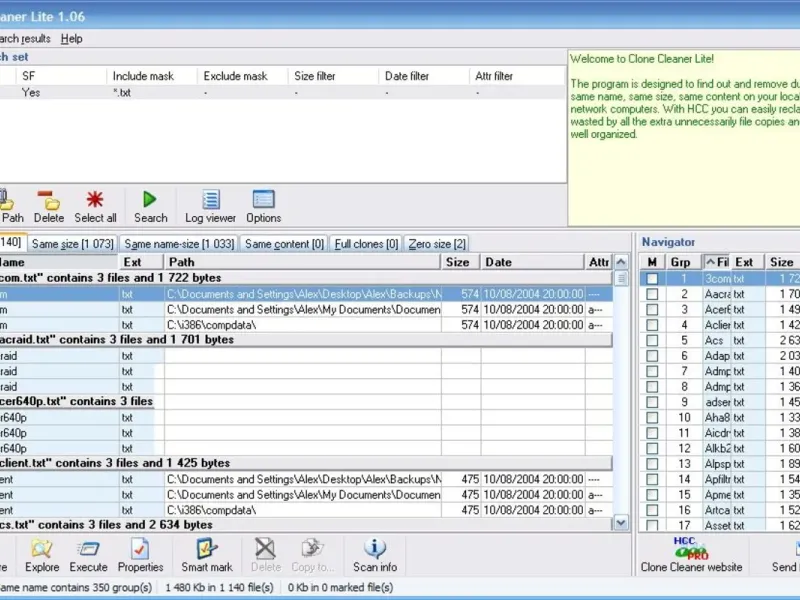This screenshot has height=600, width=800.
Task: Tick the Navigator checkbox for group 12
Action: [x=652, y=448]
